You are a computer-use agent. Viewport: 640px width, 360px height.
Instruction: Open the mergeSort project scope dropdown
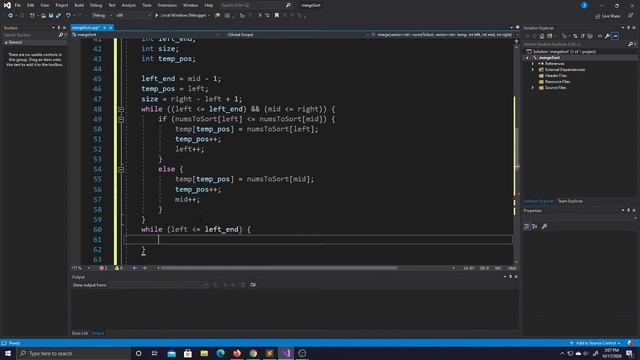pyautogui.click(x=145, y=35)
